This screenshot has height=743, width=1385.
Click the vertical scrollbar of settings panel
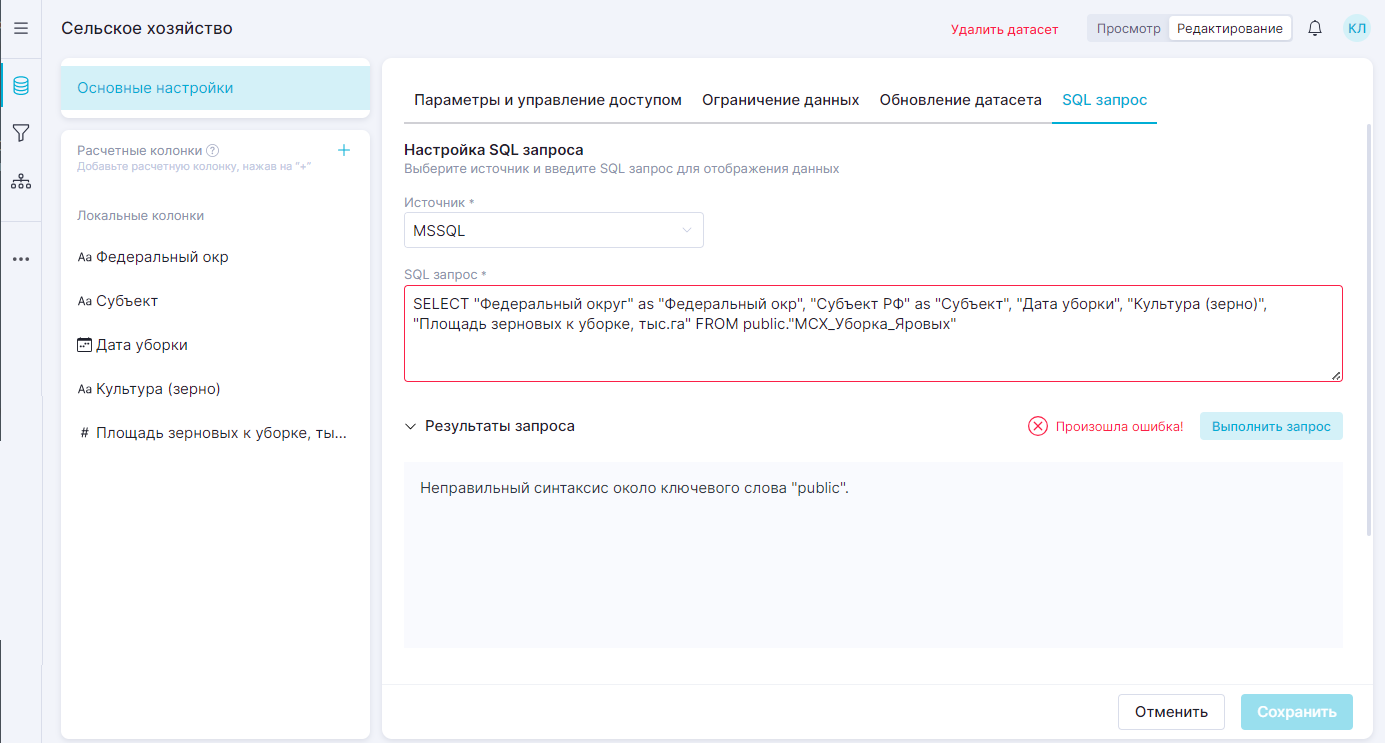(1370, 330)
